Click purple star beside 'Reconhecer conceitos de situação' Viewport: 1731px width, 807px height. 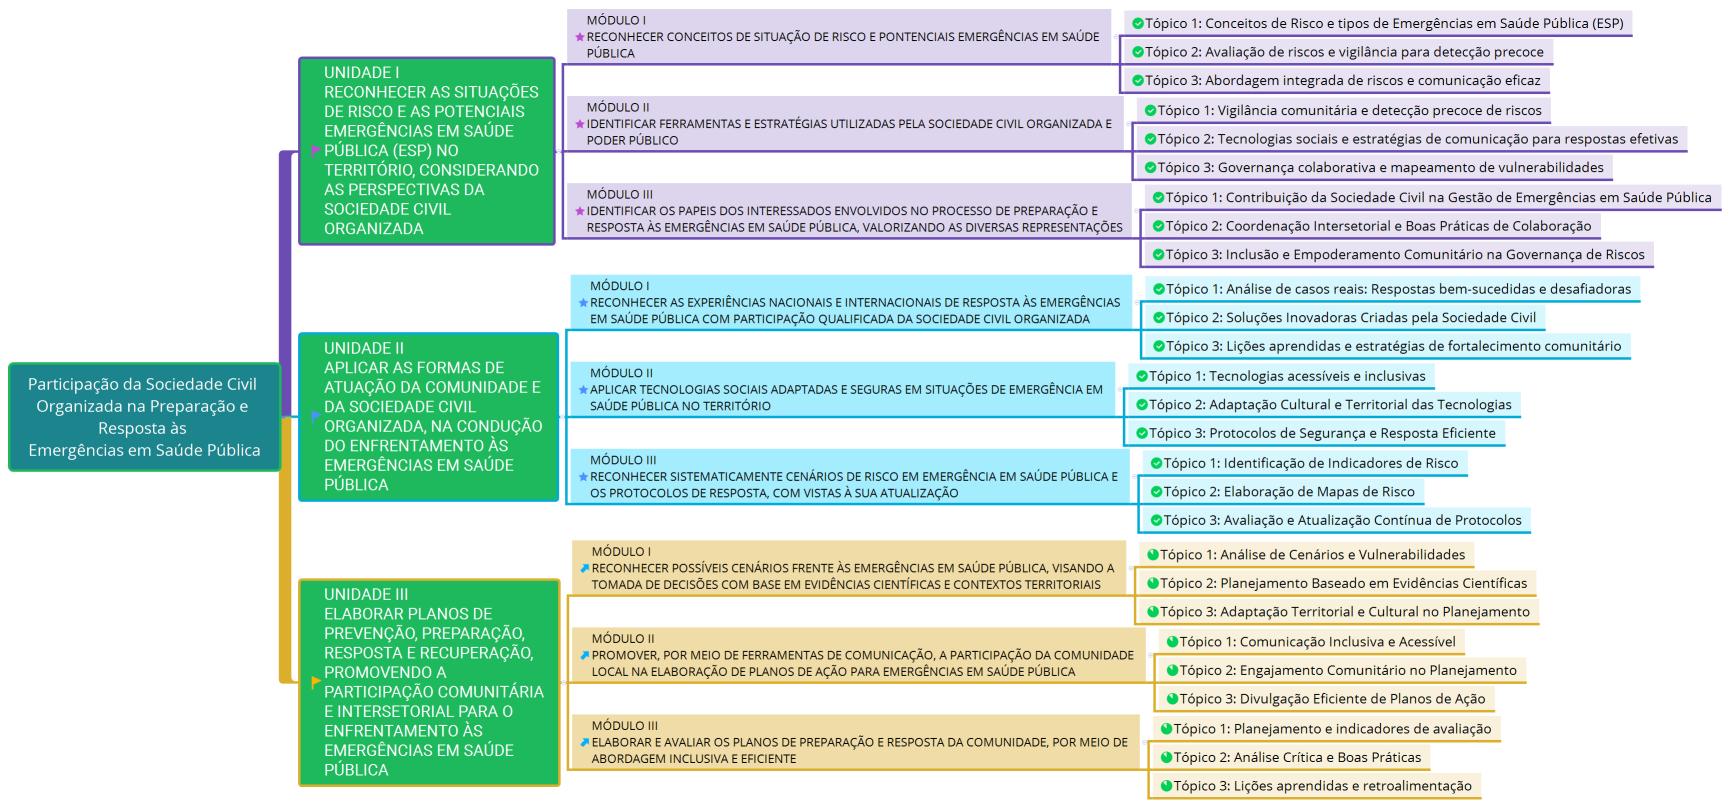coord(579,37)
